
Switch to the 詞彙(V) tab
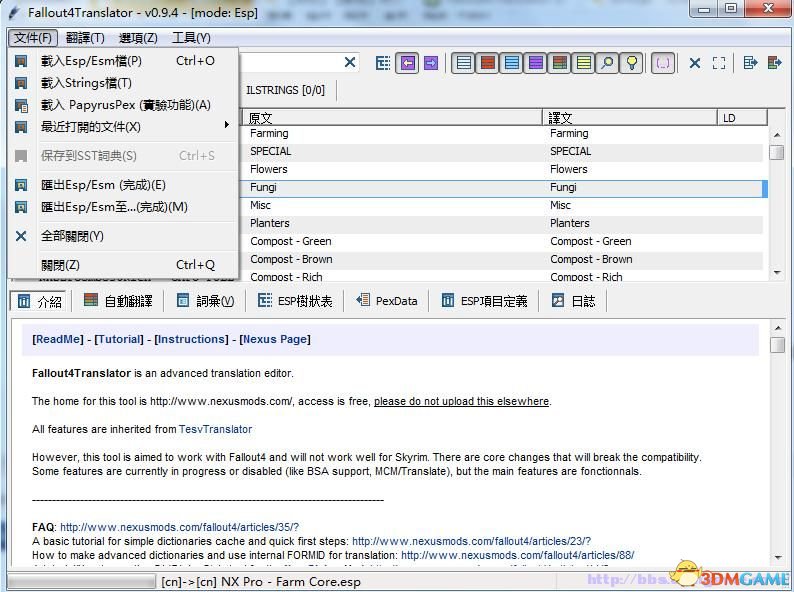point(206,301)
